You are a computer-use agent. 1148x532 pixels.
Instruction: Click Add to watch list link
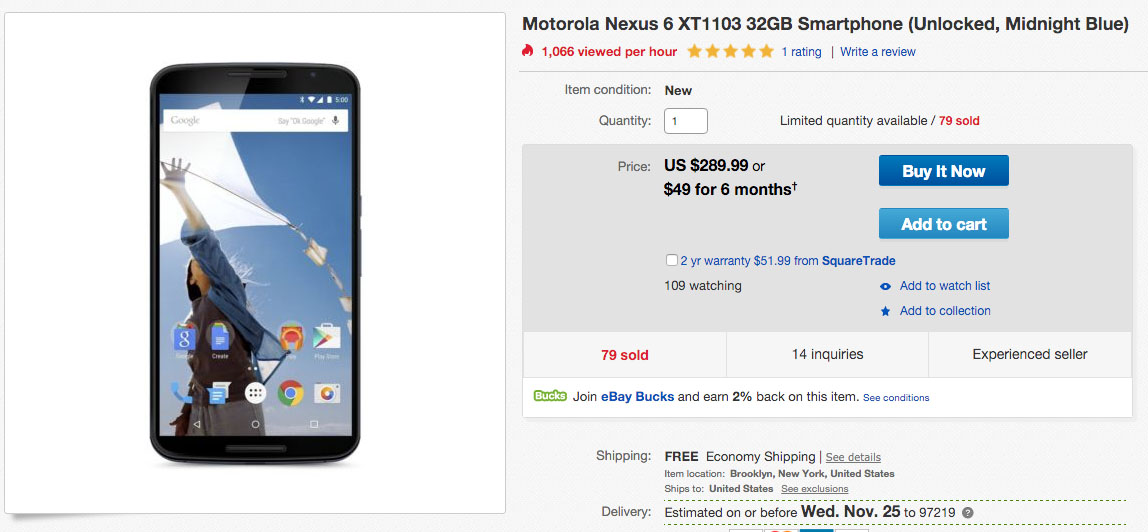pos(944,286)
